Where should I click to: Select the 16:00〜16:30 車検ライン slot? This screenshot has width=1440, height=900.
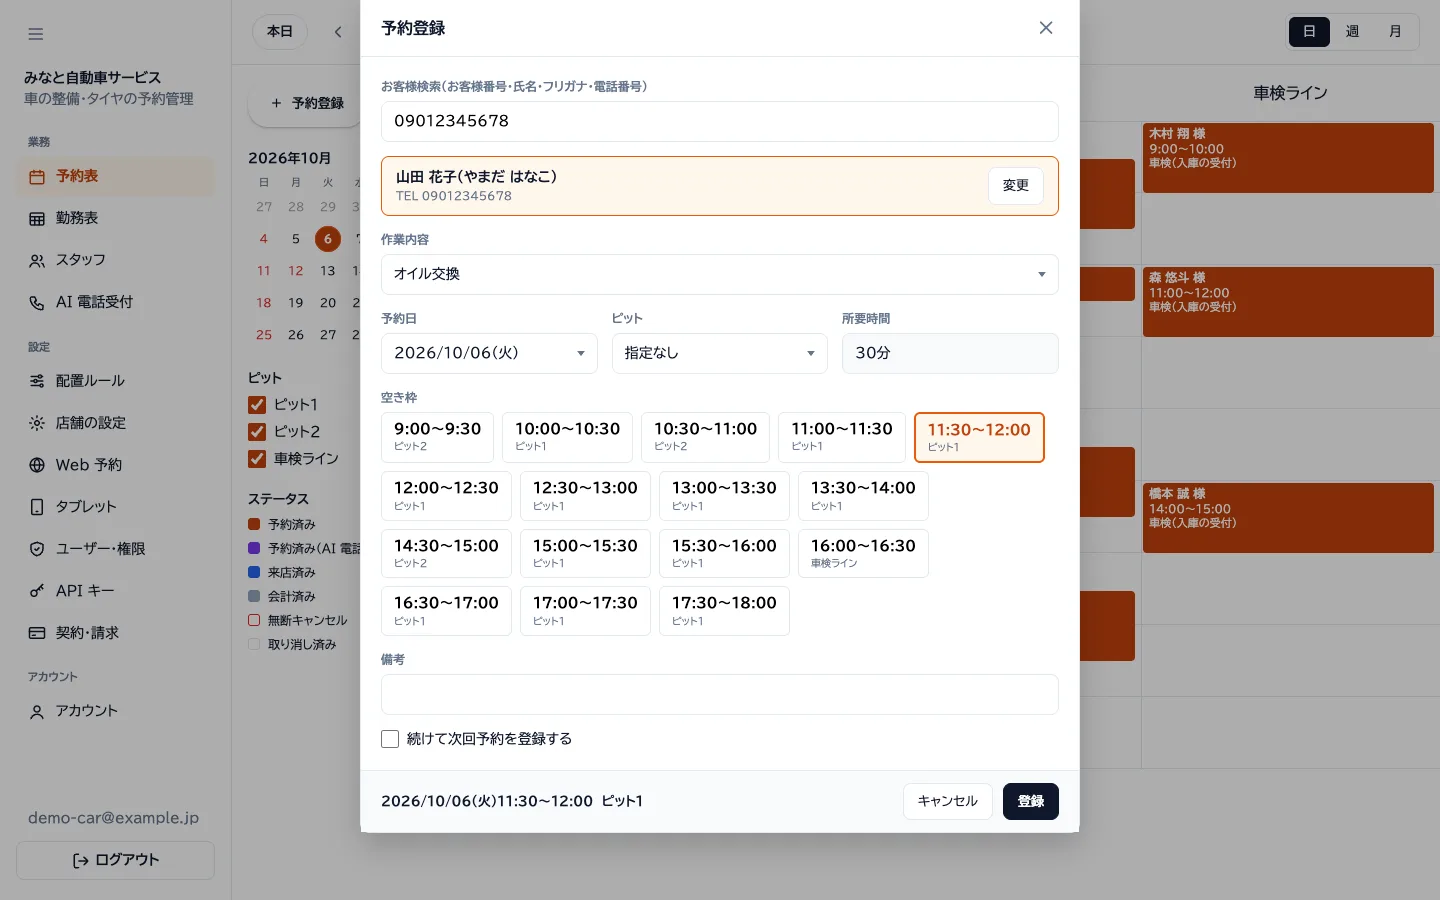pos(863,553)
